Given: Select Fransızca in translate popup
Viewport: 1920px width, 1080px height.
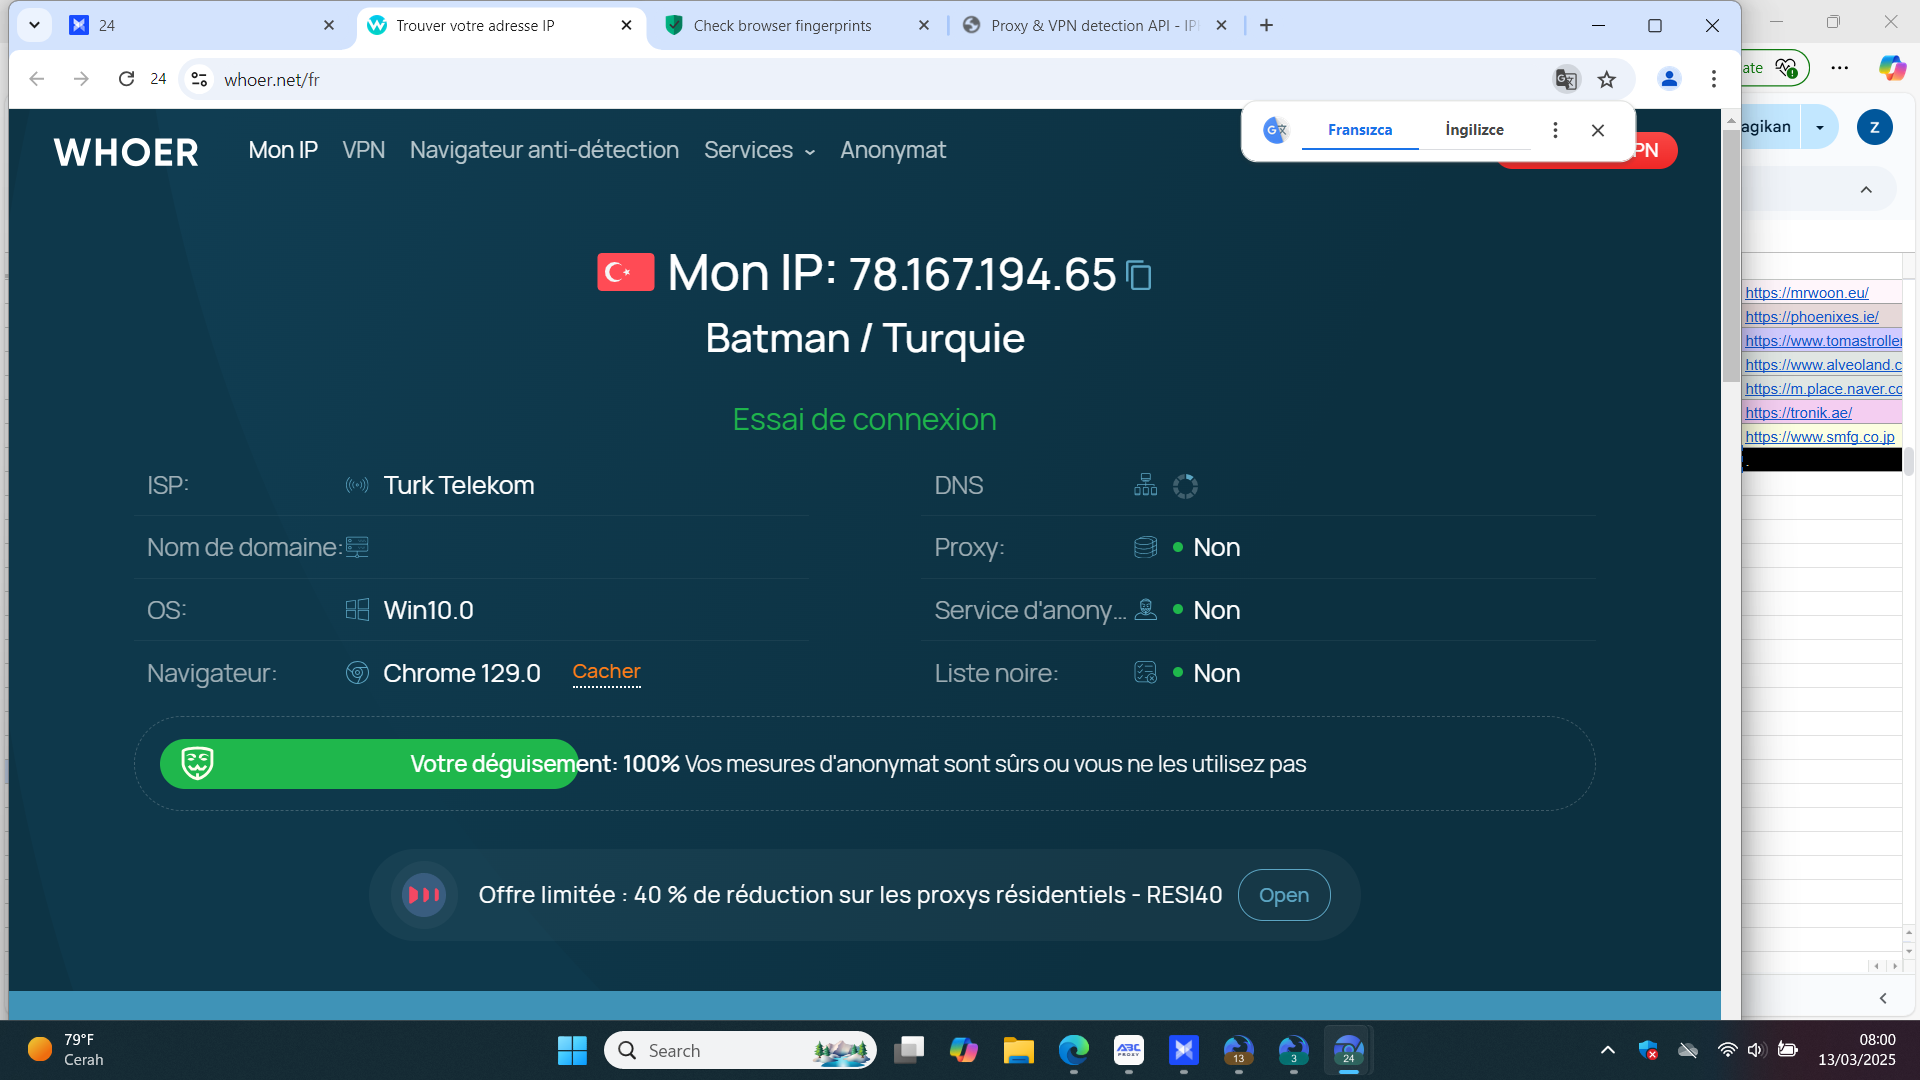Looking at the screenshot, I should [x=1360, y=130].
